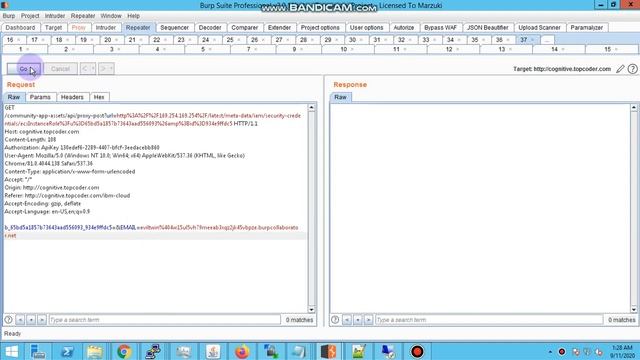
Task: Open the Intruder menu in the menu bar
Action: (x=55, y=16)
